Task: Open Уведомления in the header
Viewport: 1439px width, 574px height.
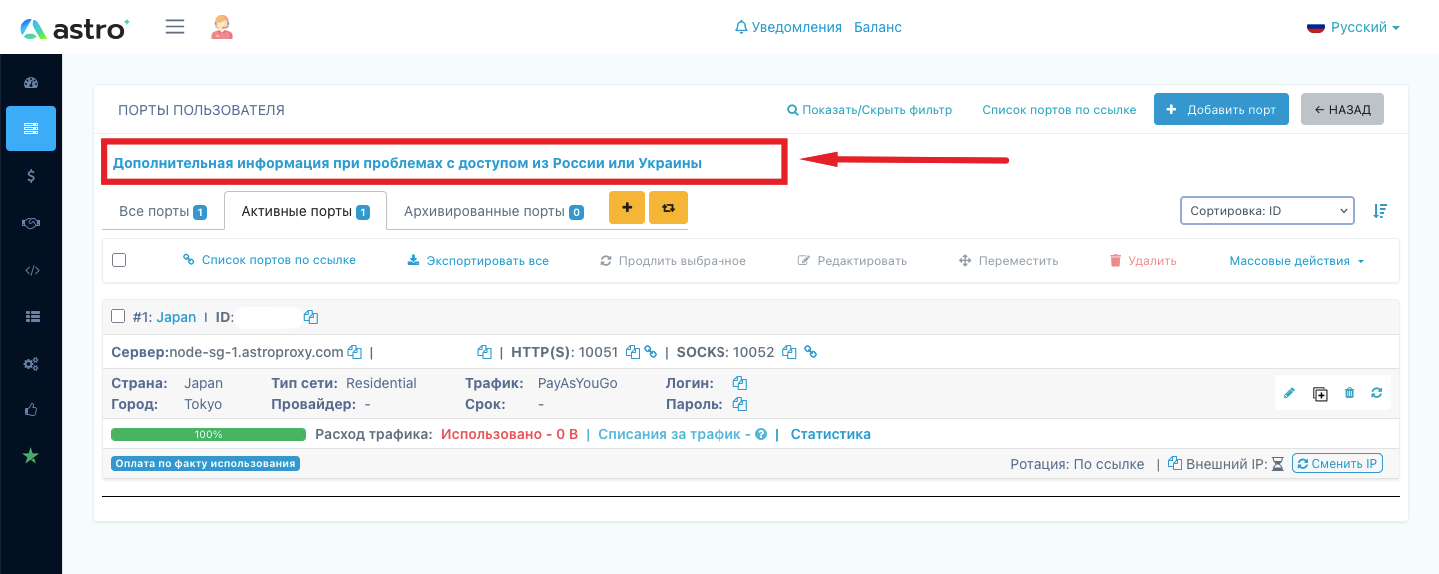Action: pyautogui.click(x=788, y=27)
